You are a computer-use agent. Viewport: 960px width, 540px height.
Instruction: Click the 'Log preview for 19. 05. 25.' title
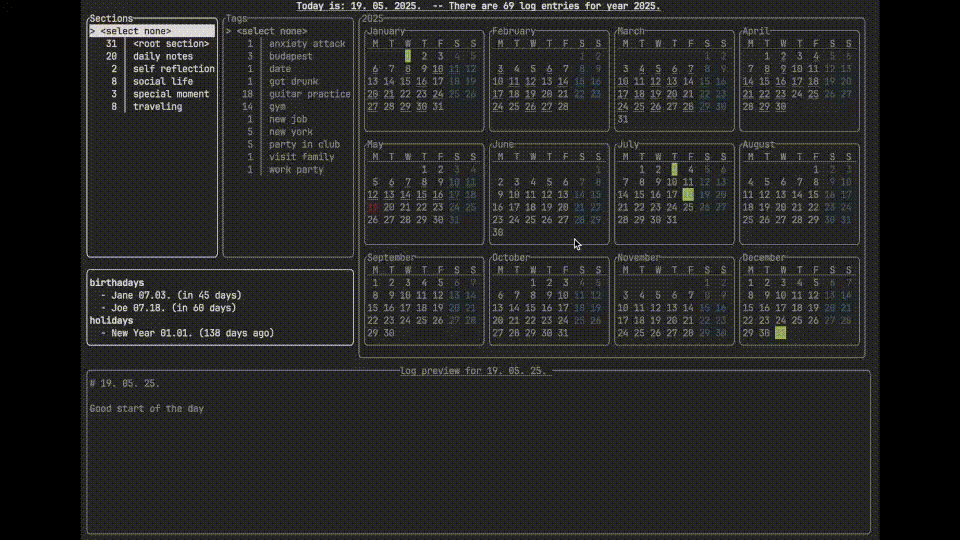coord(476,370)
